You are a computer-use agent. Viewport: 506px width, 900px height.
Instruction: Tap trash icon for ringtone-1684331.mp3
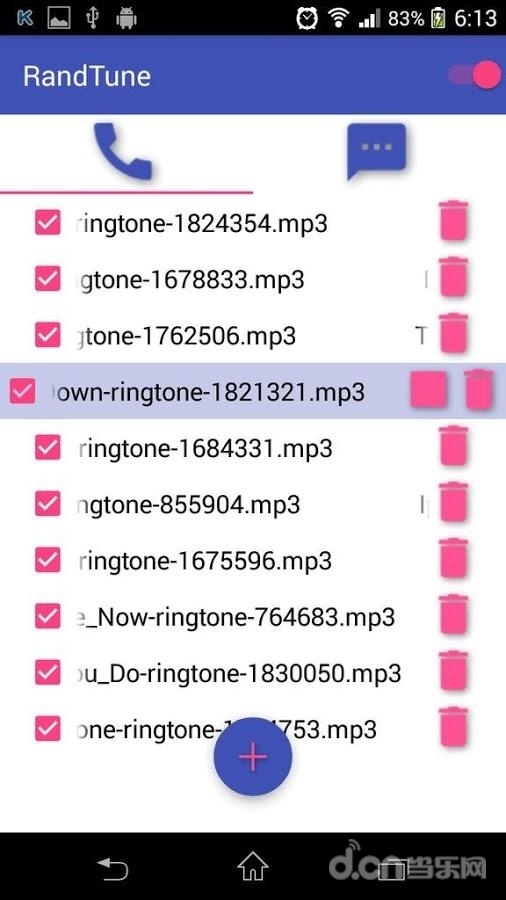454,445
